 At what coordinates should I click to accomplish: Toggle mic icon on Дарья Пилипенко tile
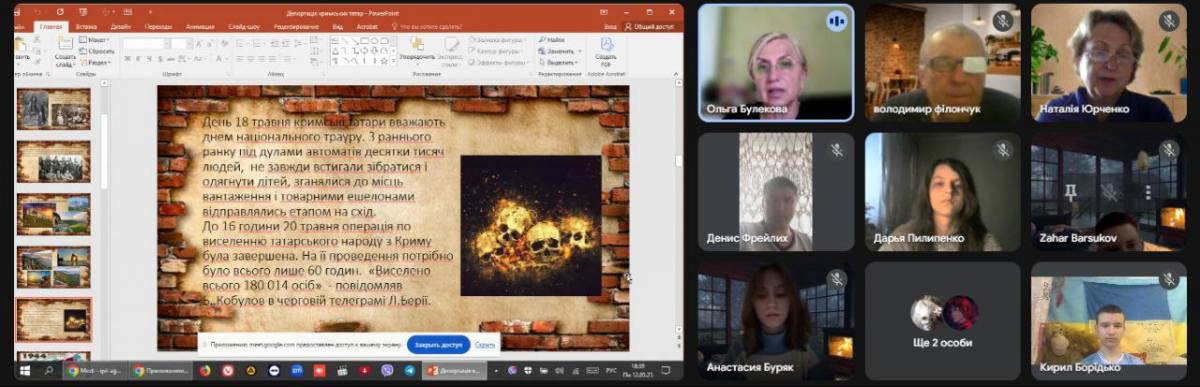(1002, 149)
